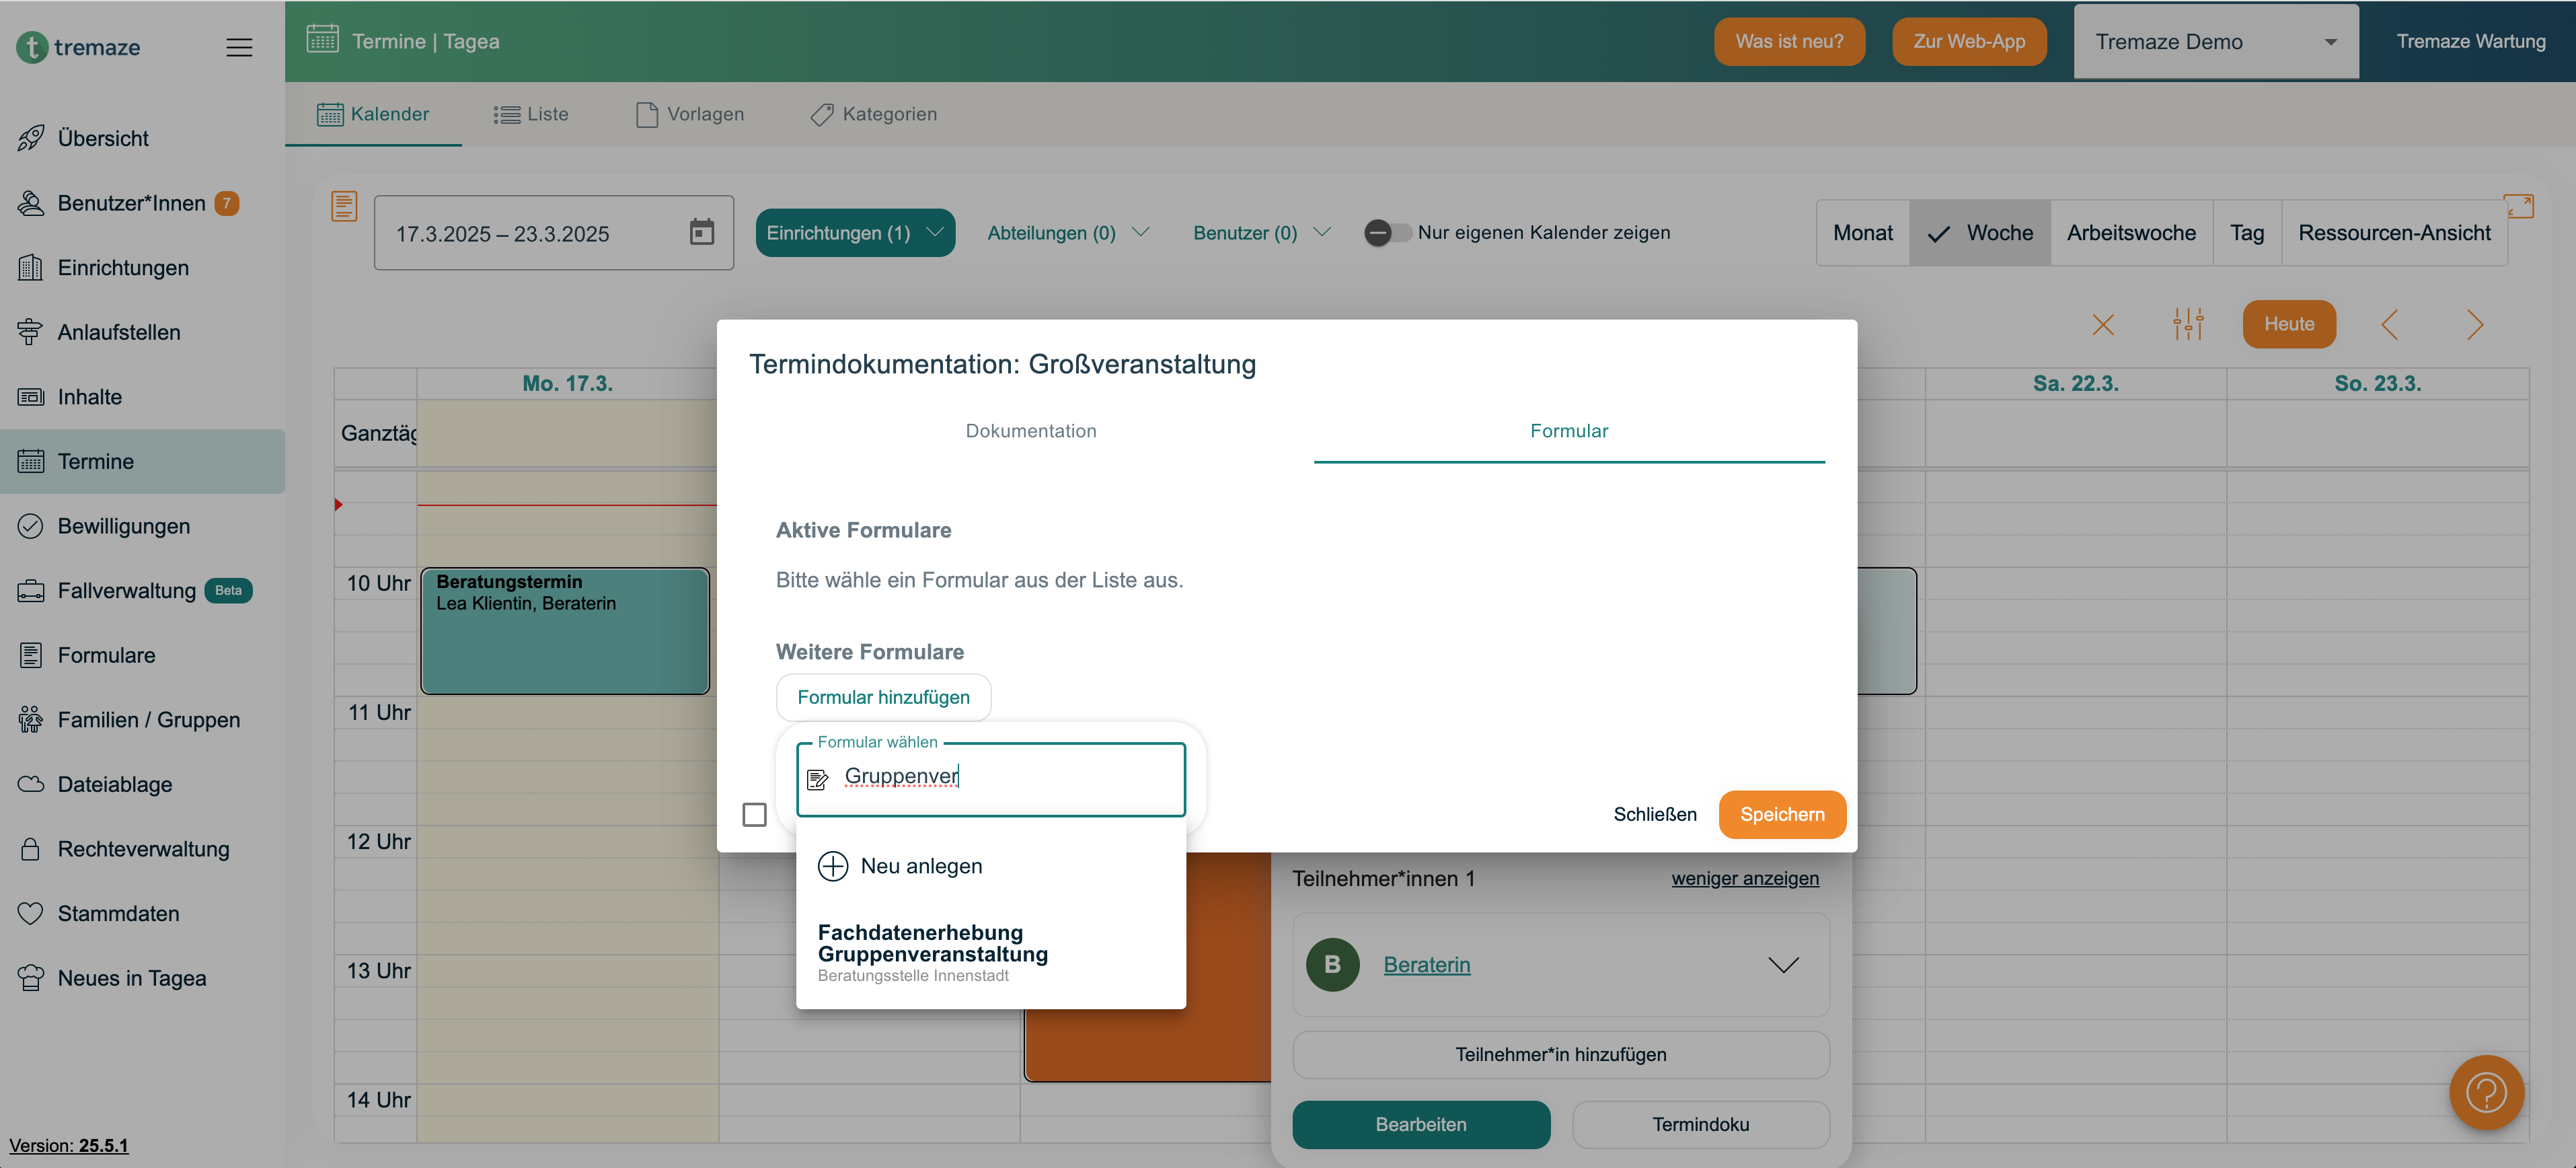Open the Kalender tab
This screenshot has height=1168, width=2576.
point(373,114)
